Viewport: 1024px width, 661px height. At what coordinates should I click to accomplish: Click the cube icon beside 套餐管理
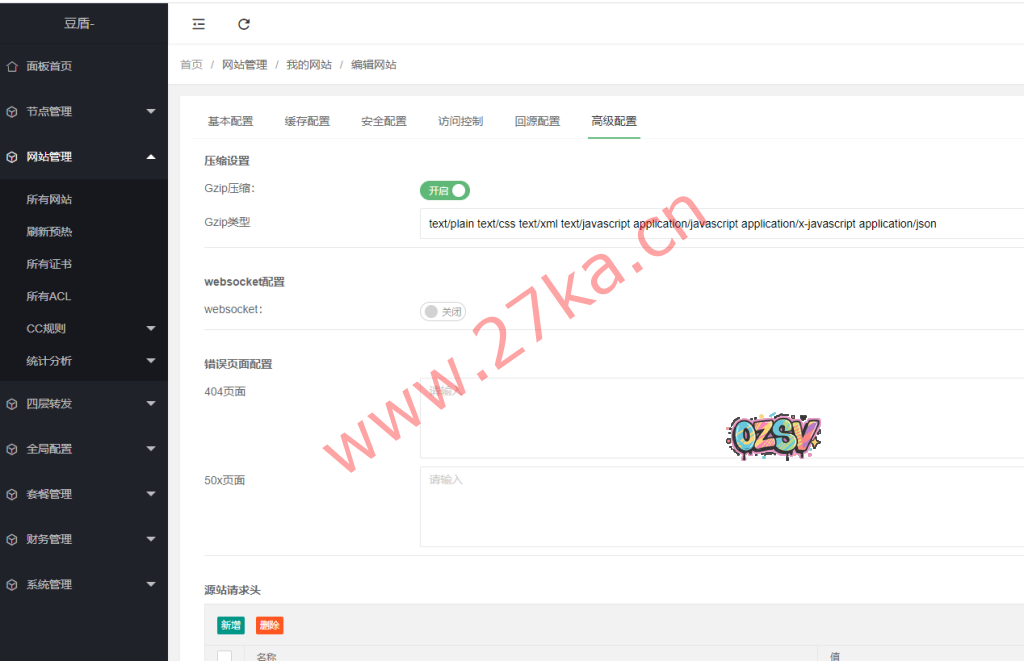pos(12,494)
